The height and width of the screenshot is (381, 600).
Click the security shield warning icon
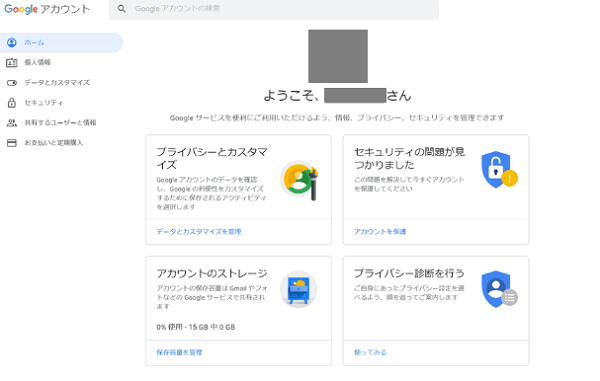(499, 170)
